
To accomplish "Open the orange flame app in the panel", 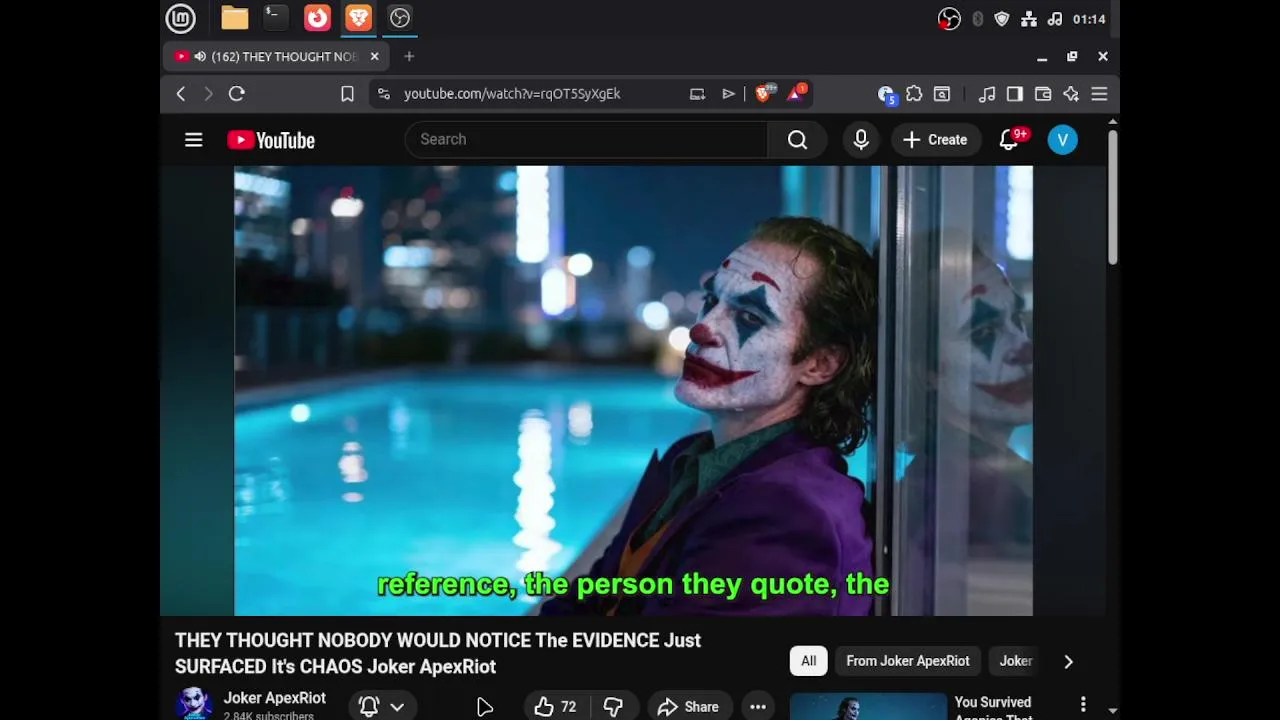I will [317, 18].
